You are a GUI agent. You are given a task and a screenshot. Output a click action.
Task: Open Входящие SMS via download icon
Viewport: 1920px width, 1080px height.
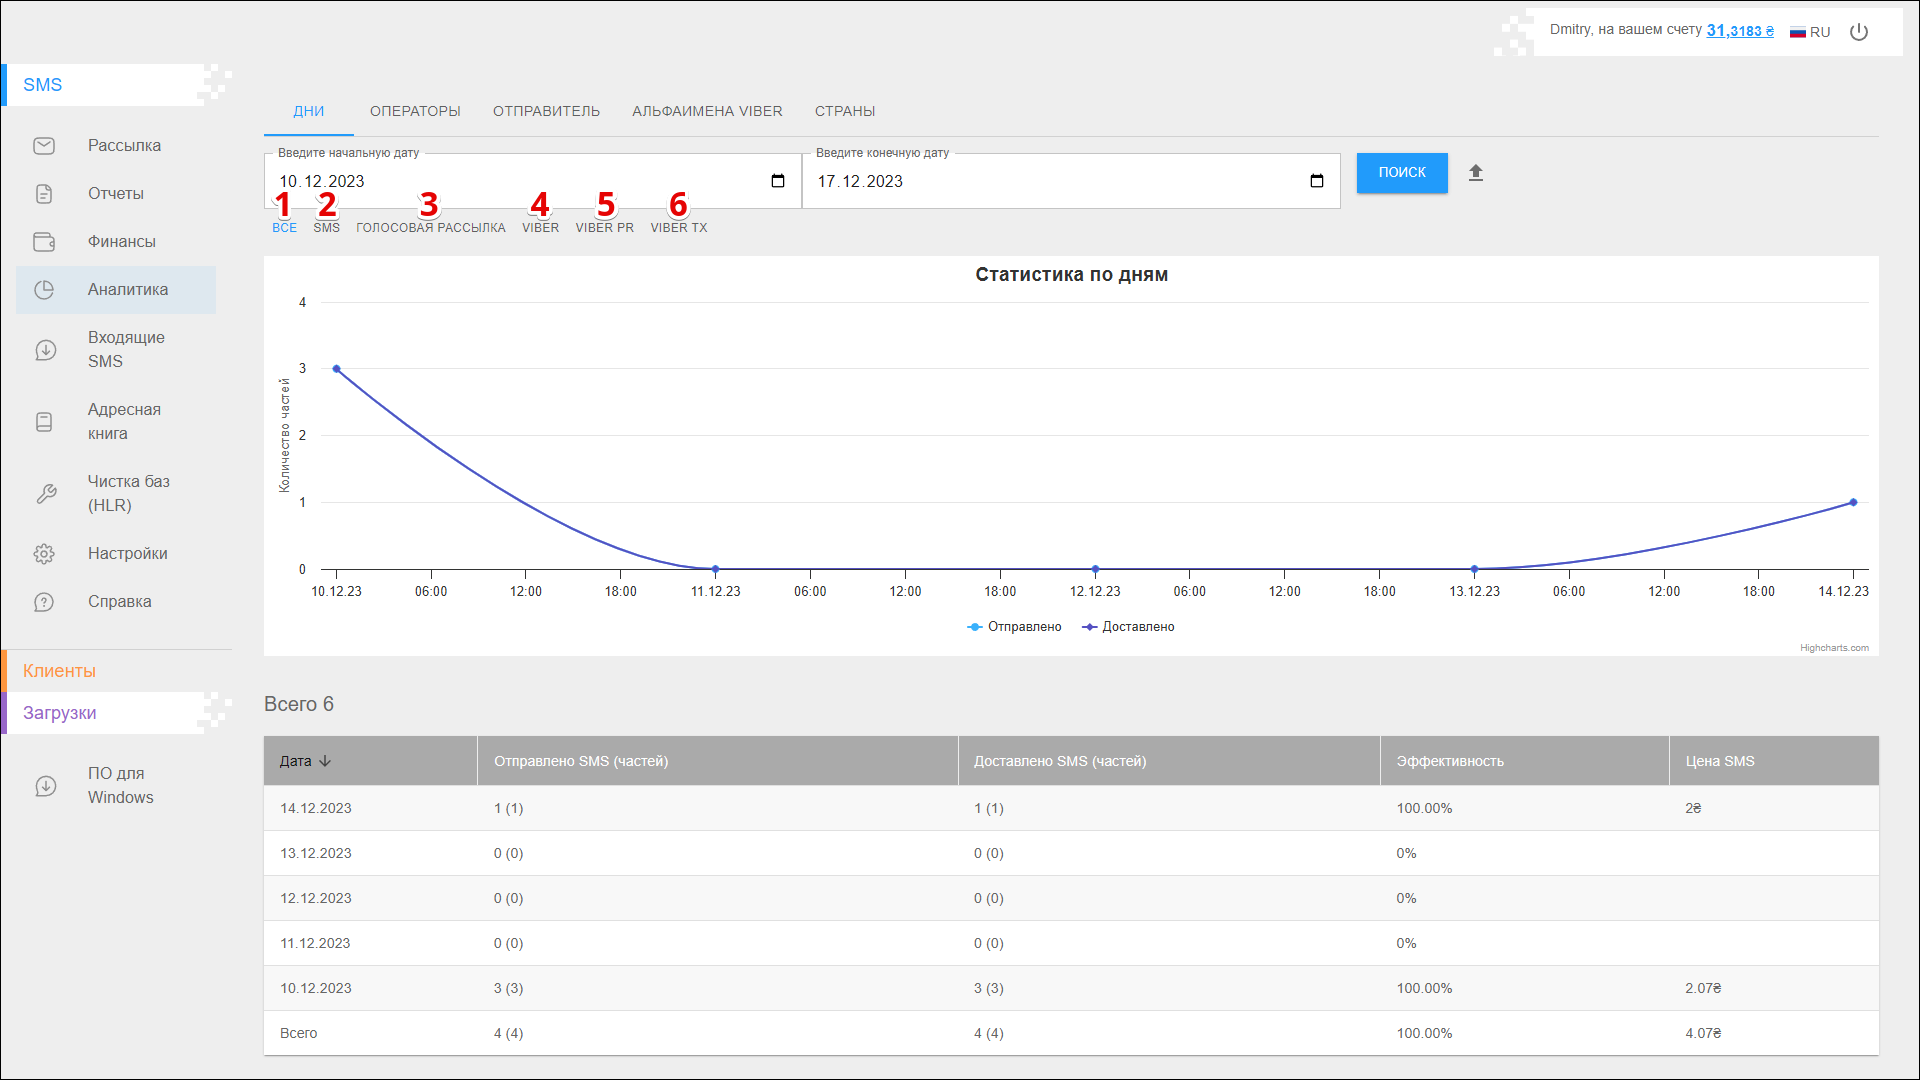pos(45,350)
